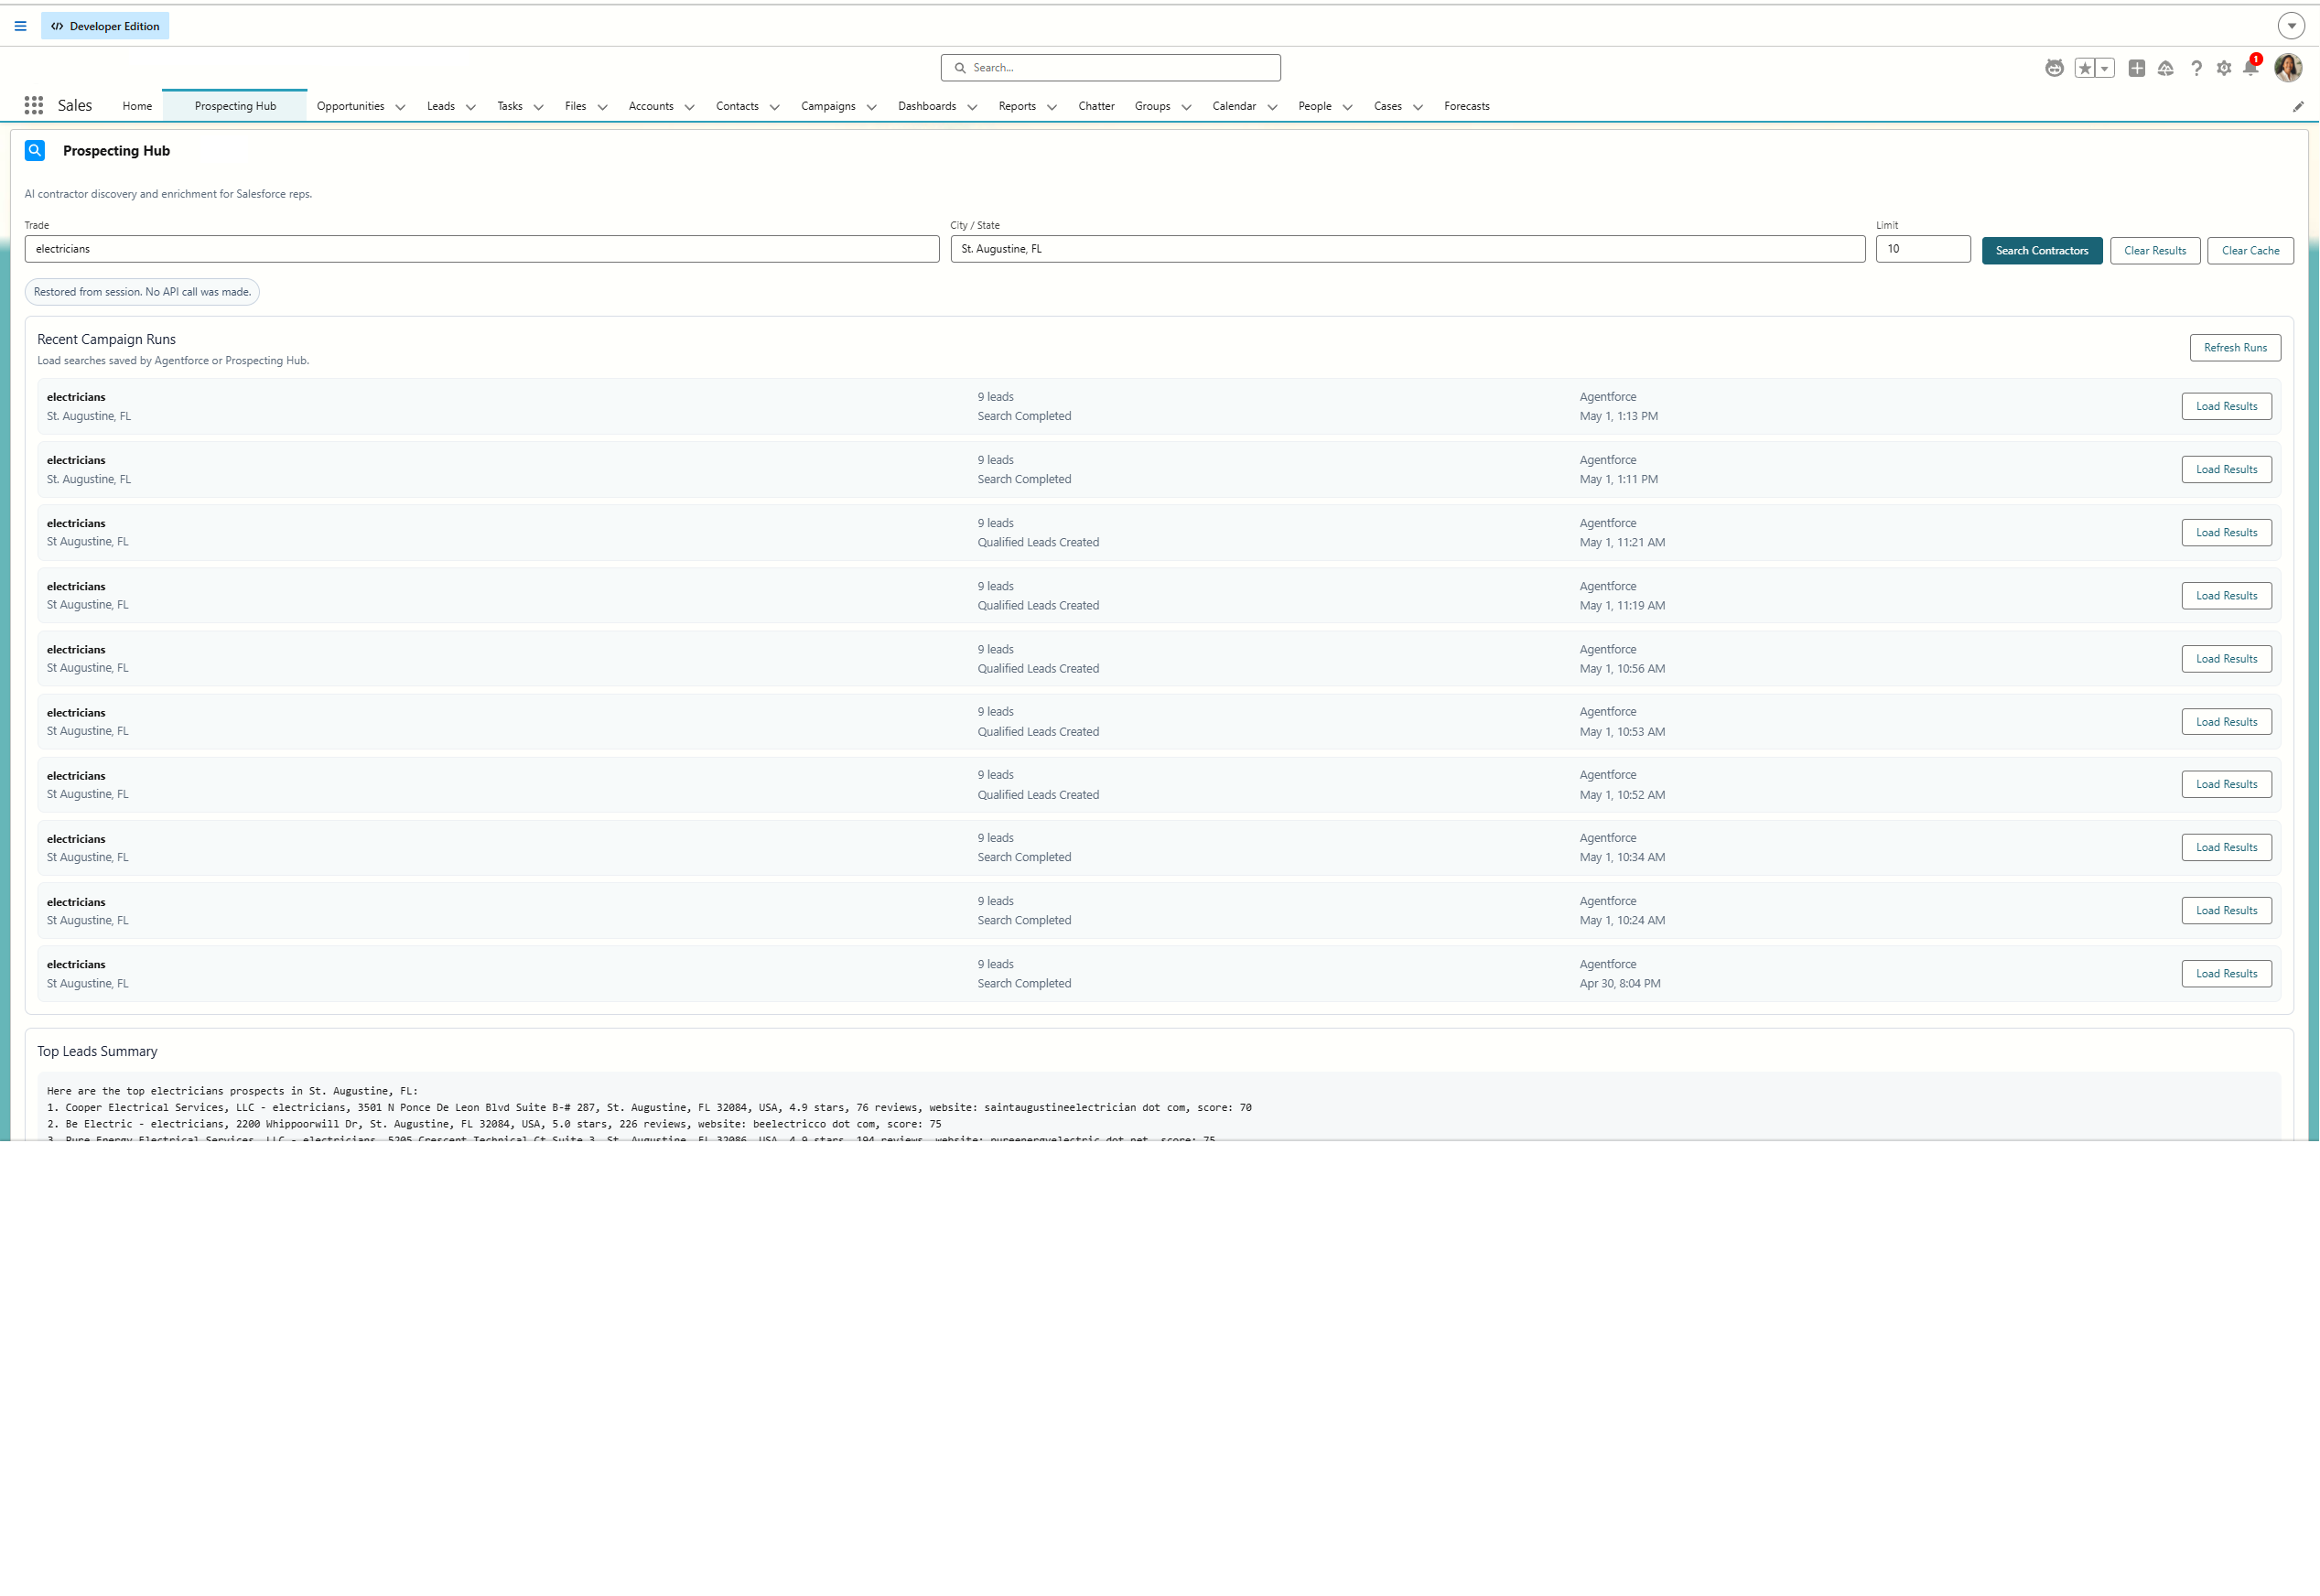Open the App Launcher grid icon

(x=33, y=105)
